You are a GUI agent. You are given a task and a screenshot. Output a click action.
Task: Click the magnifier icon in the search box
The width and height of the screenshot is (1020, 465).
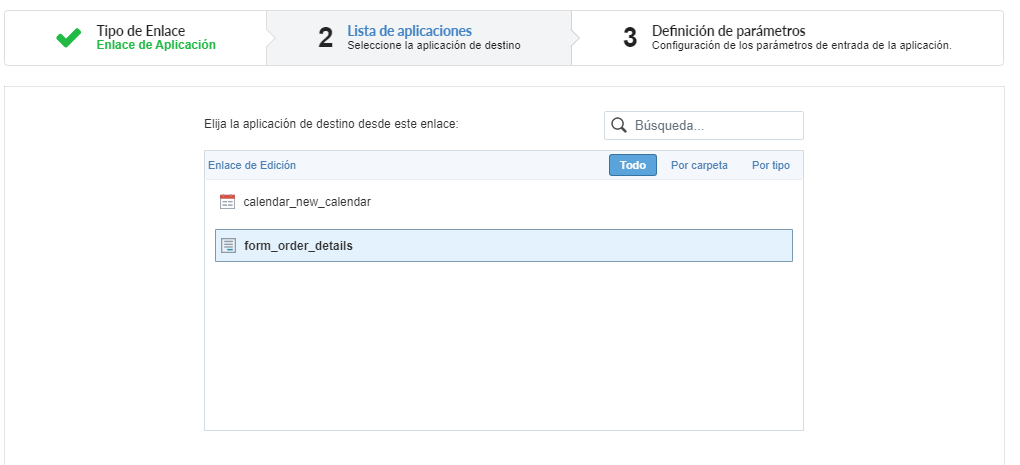(x=619, y=126)
